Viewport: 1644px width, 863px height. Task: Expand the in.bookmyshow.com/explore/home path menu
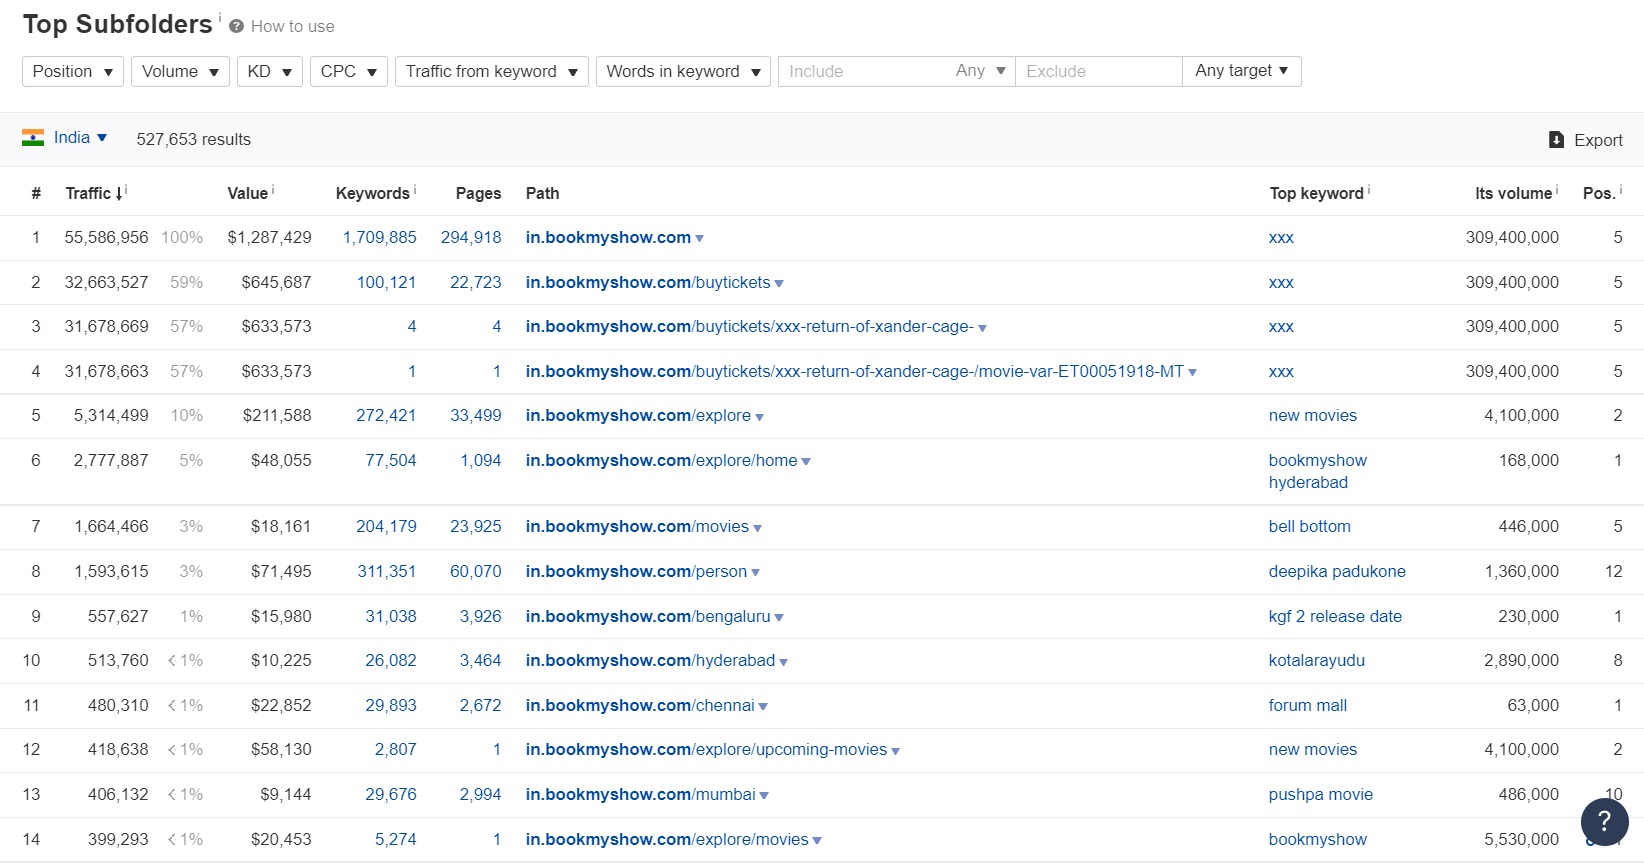tap(806, 462)
